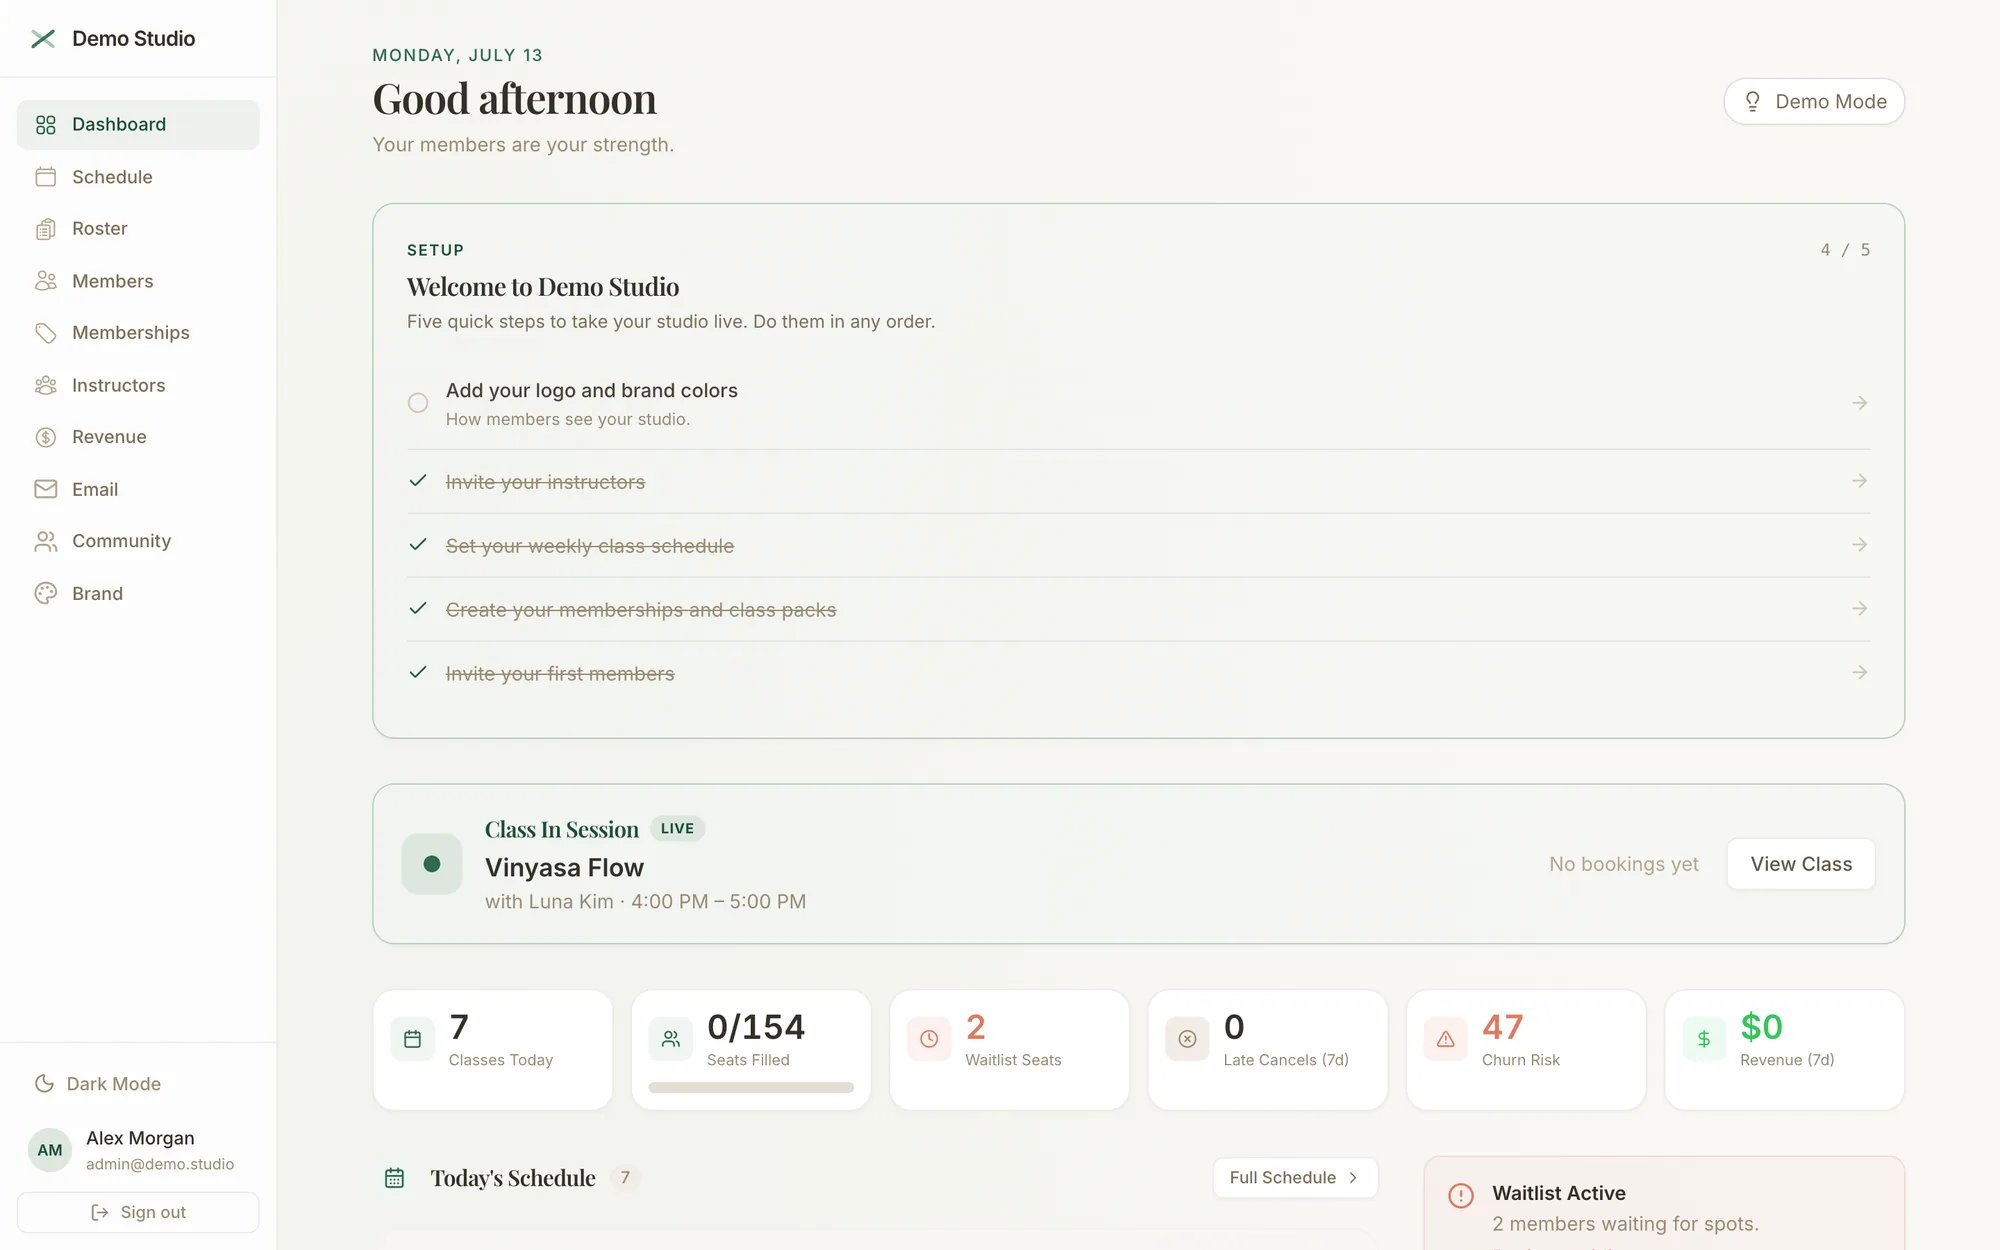Click the LIVE badge
The image size is (2000, 1250).
677,829
